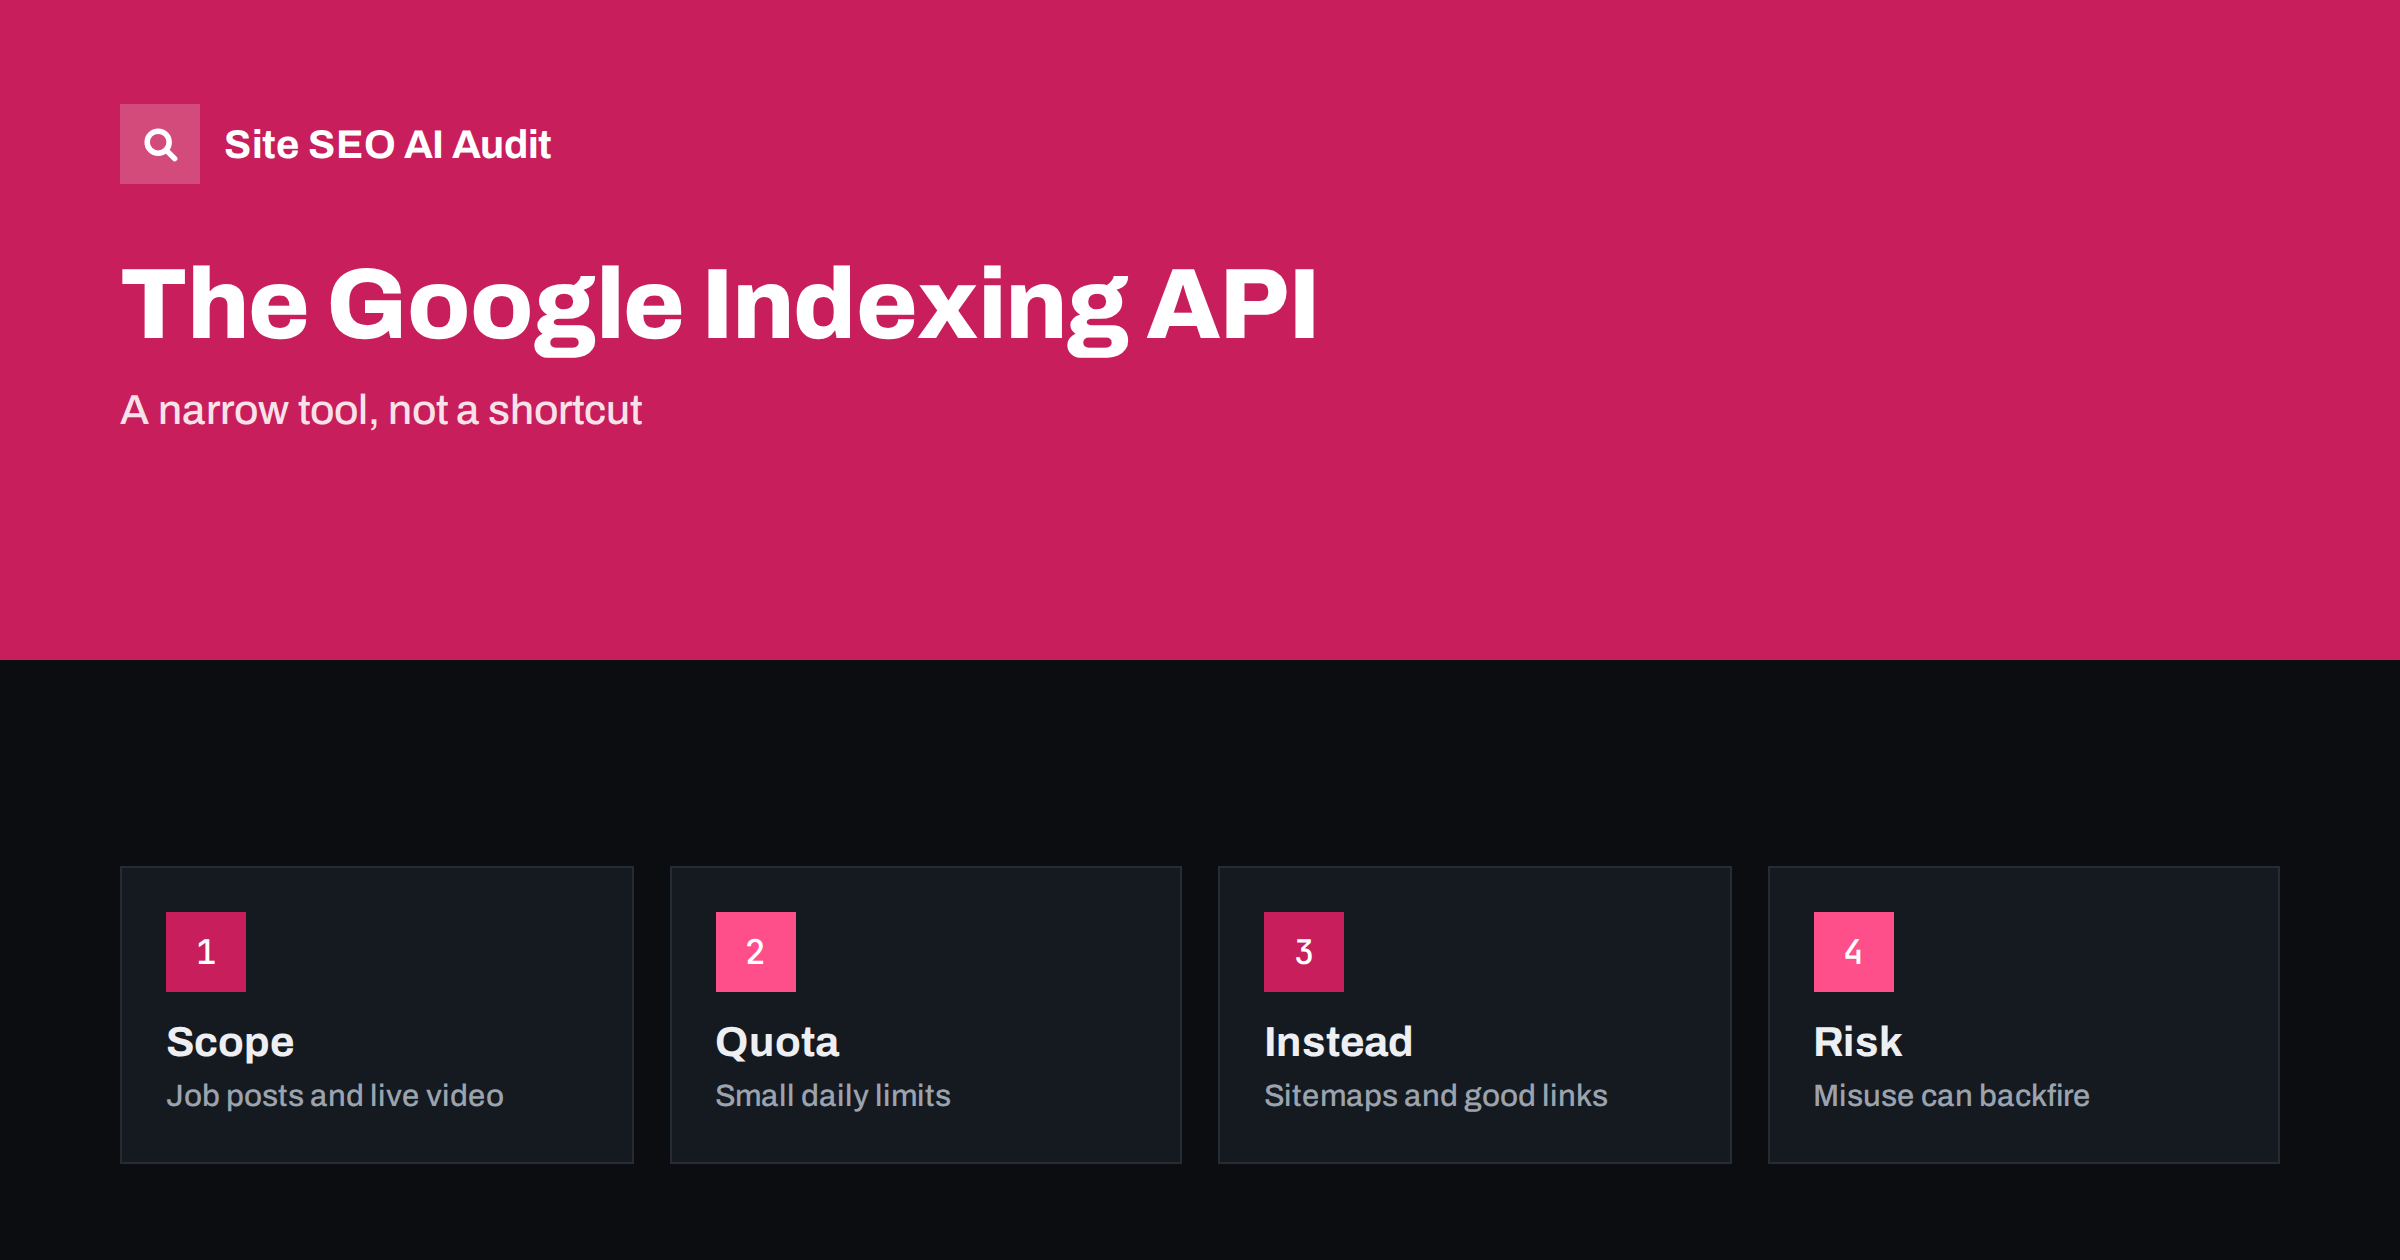Click the magnifier search icon
The image size is (2400, 1260).
(160, 144)
